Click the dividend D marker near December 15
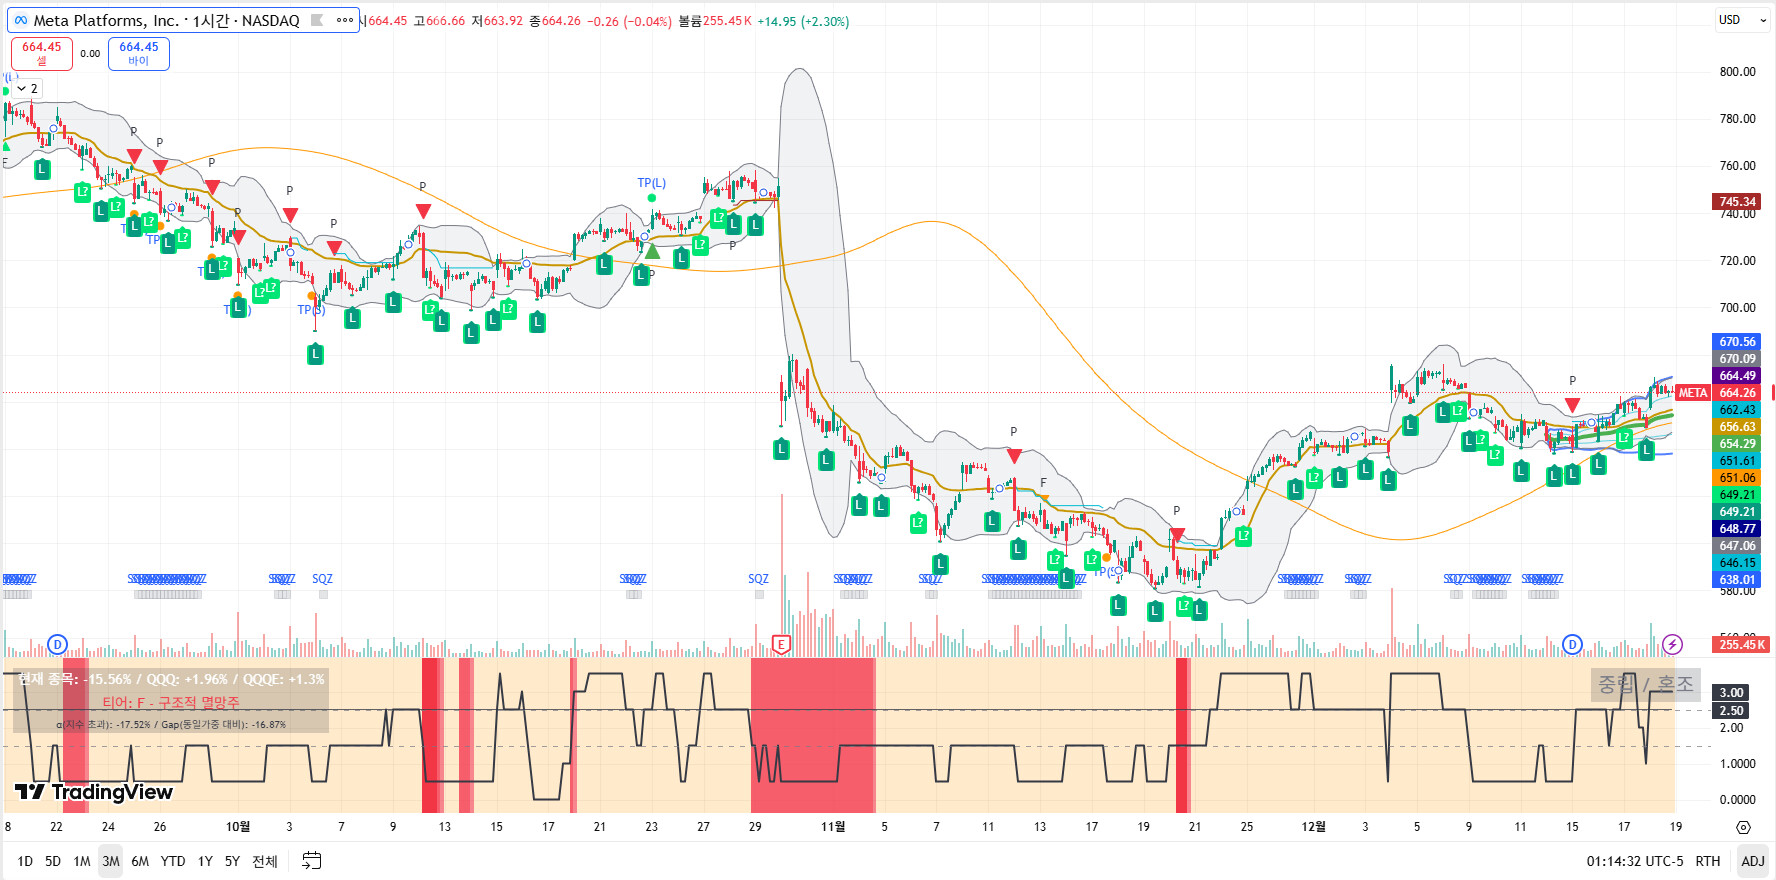 (x=1572, y=645)
